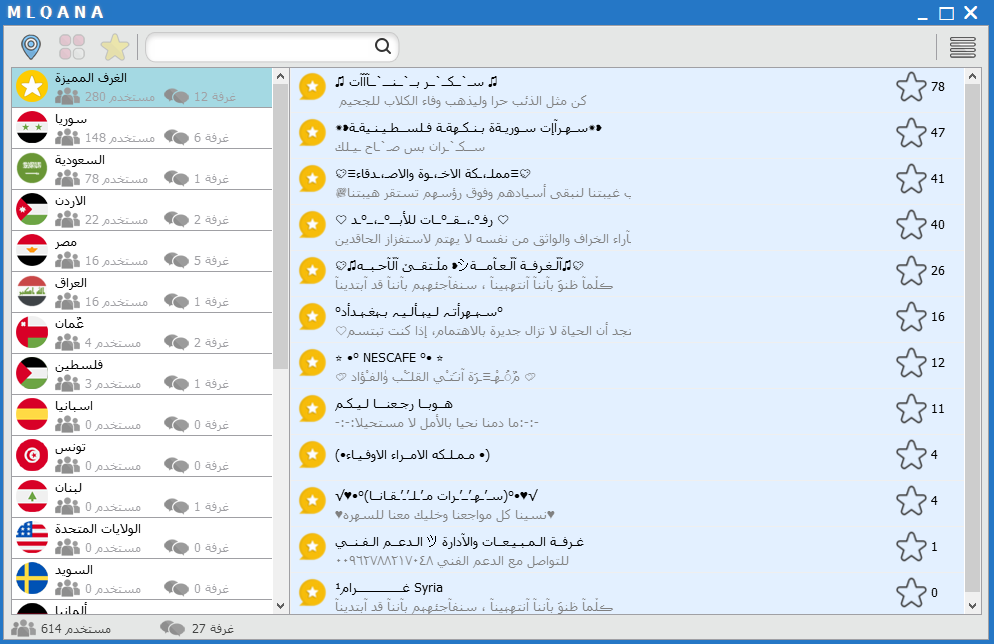Select the Egypt (مصر) country category
994x644 pixels.
(142, 252)
